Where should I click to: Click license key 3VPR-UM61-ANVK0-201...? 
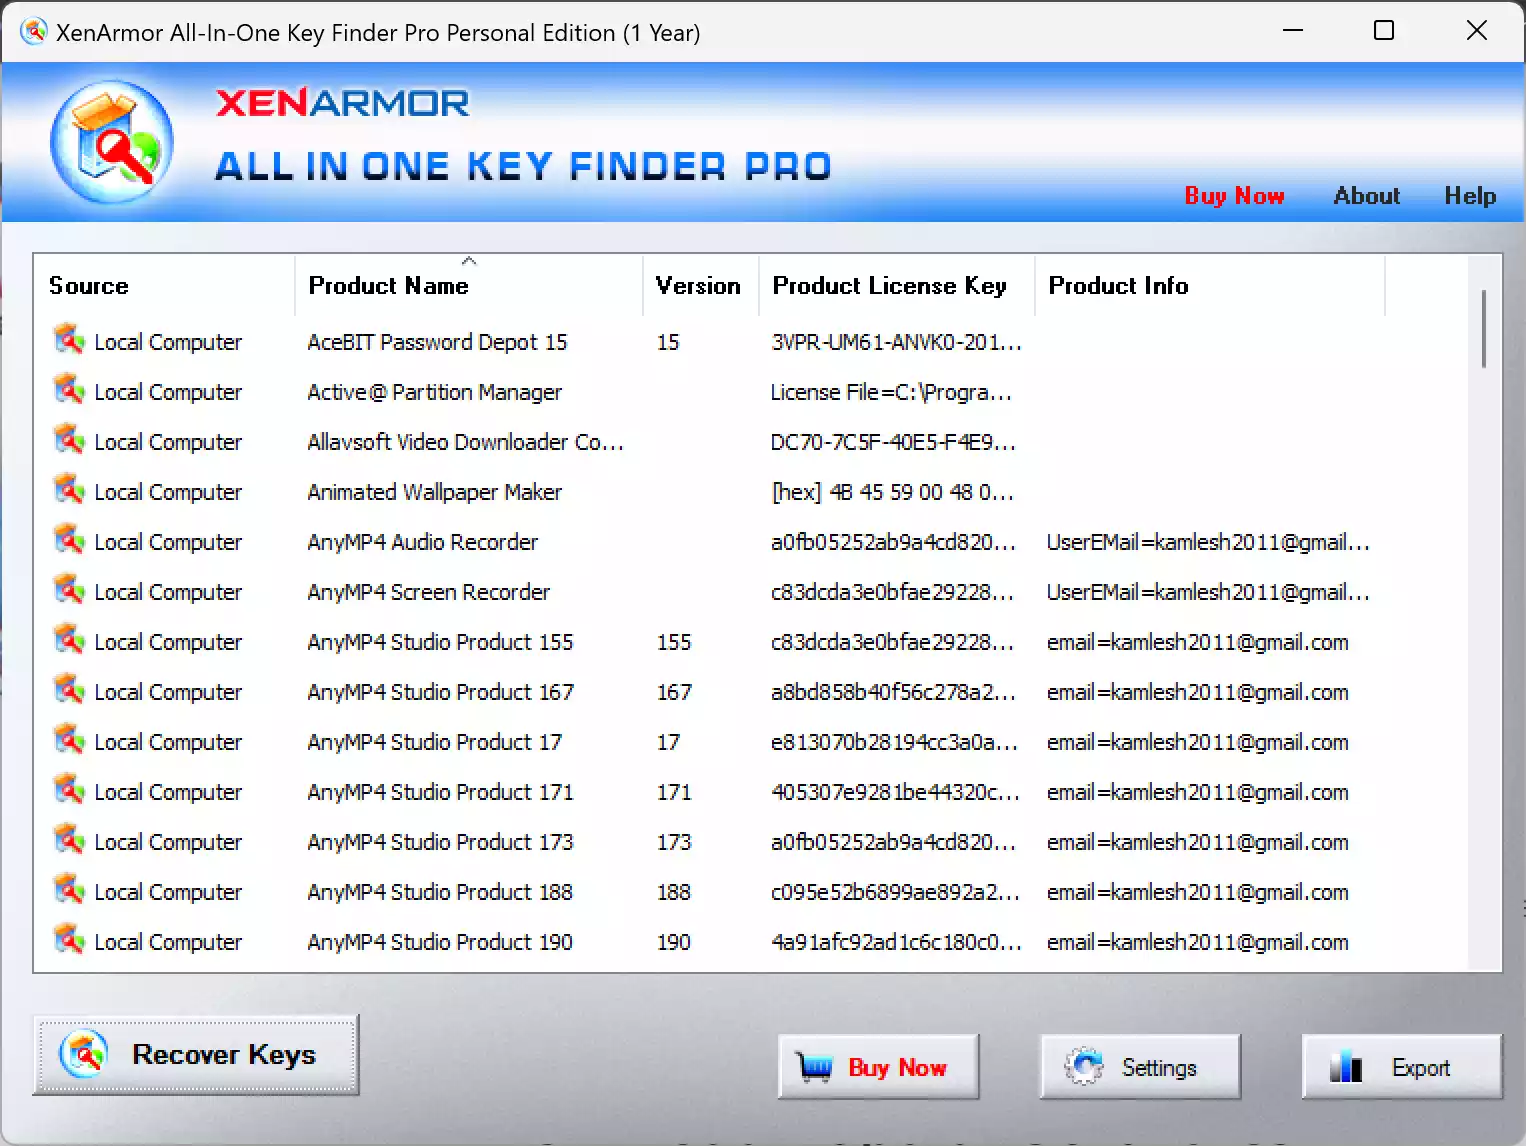point(896,342)
